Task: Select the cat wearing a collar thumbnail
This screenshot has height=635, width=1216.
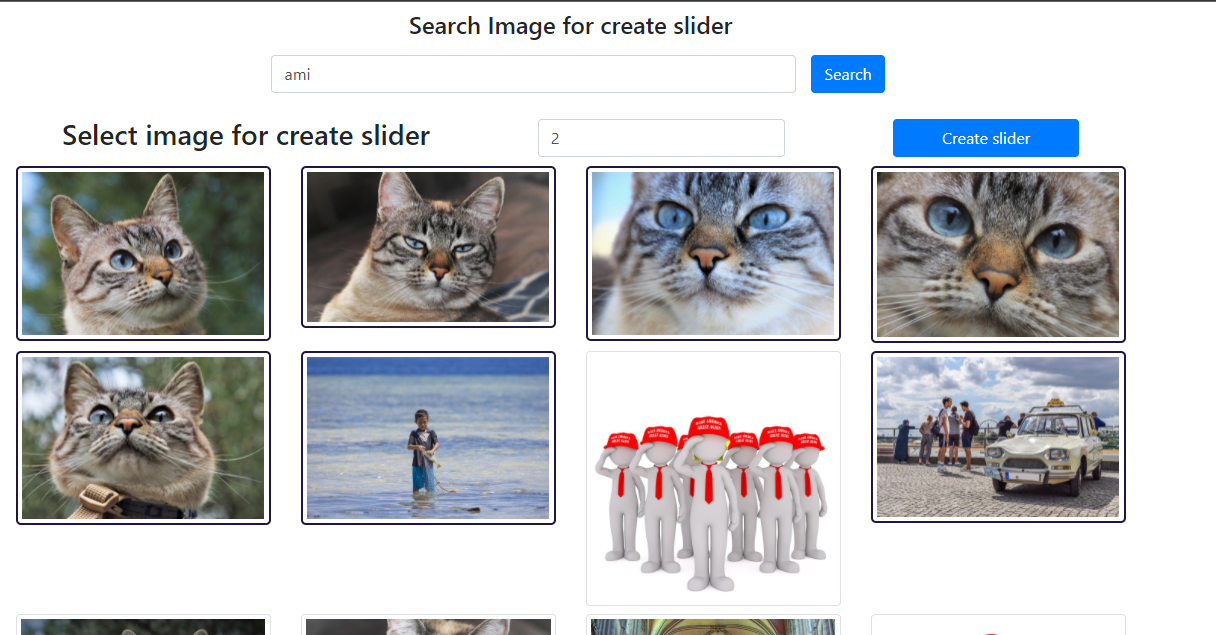Action: point(143,438)
